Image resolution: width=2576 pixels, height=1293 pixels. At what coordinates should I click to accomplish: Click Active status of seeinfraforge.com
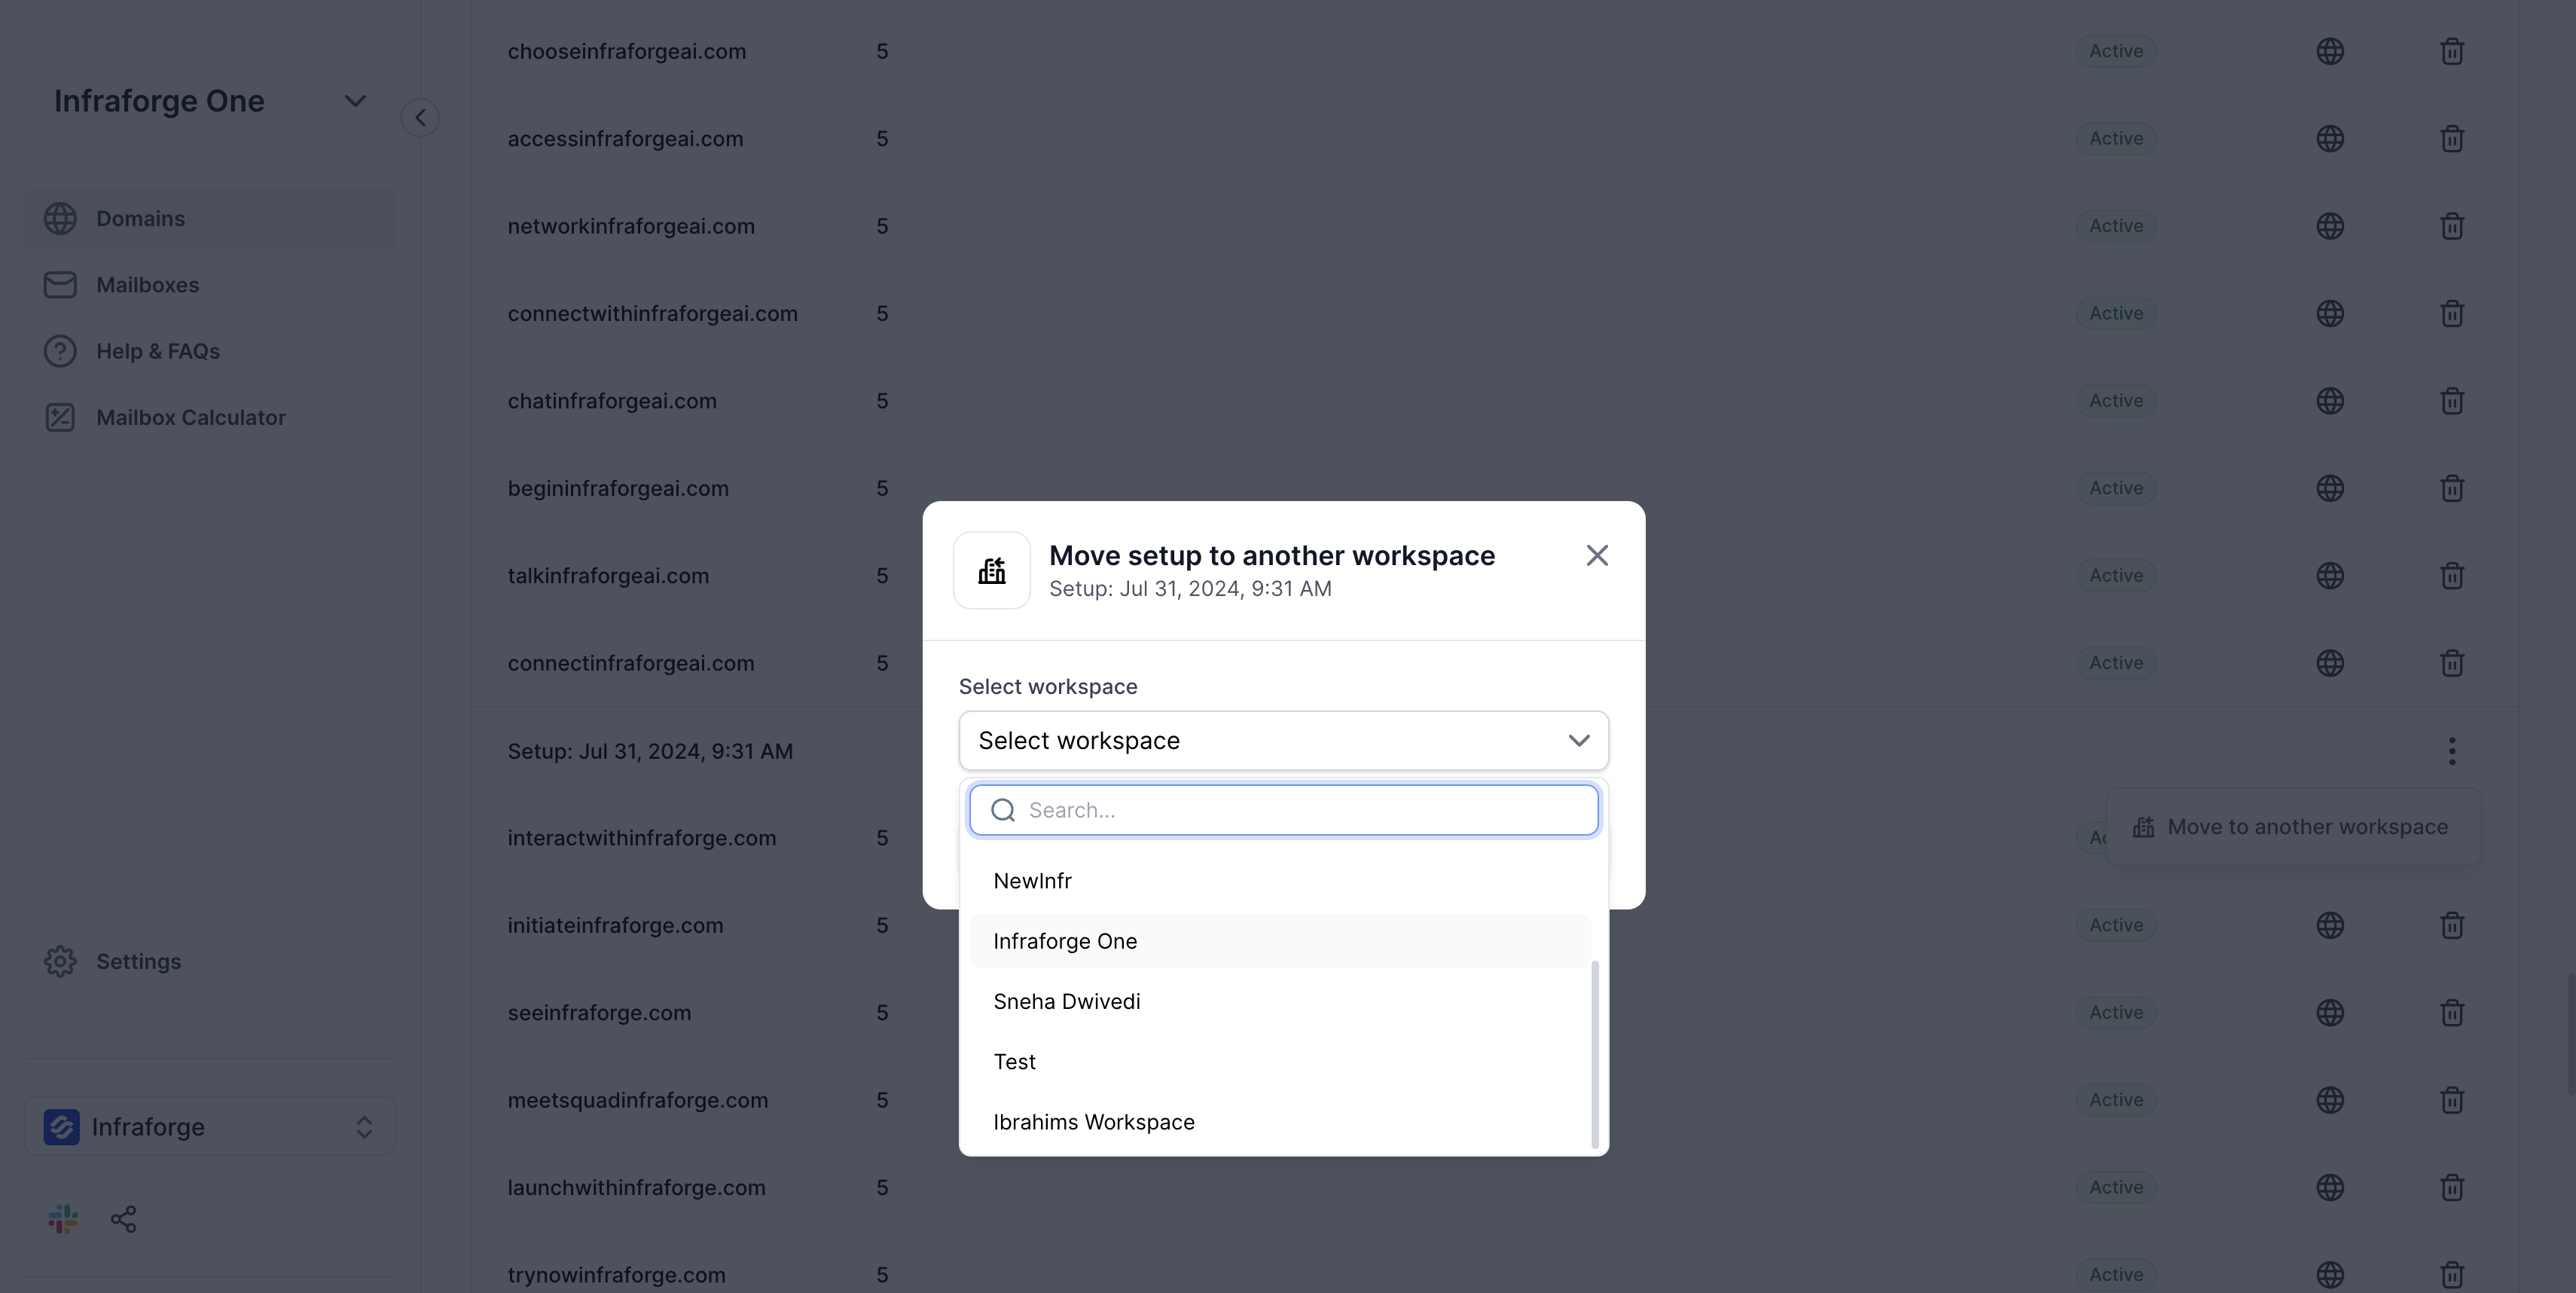pyautogui.click(x=2116, y=1012)
